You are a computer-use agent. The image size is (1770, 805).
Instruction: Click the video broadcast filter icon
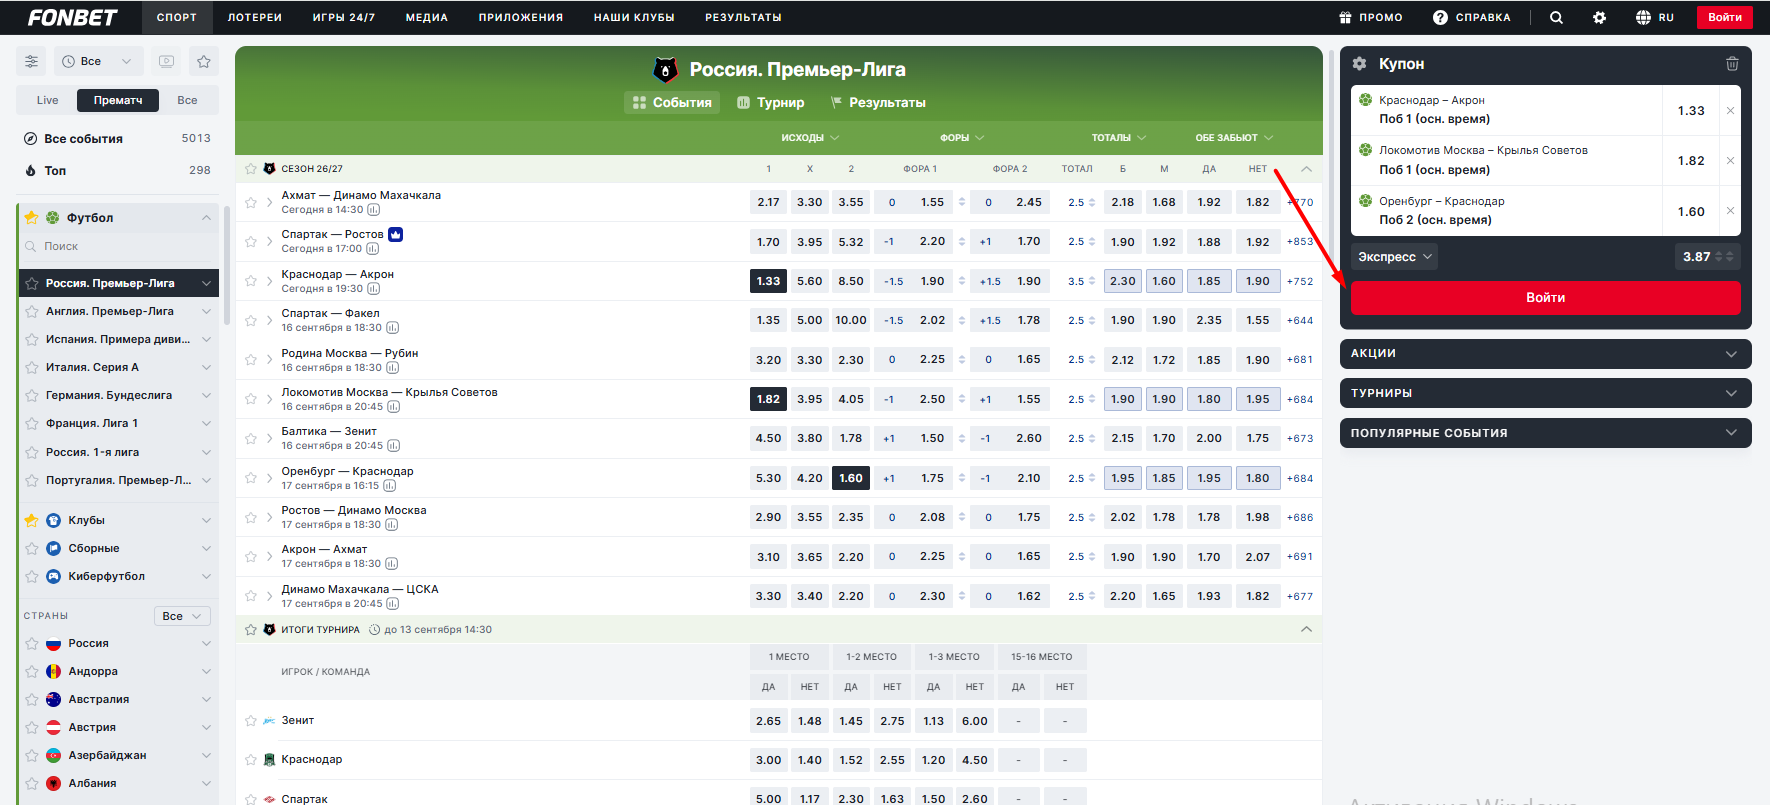[x=166, y=61]
